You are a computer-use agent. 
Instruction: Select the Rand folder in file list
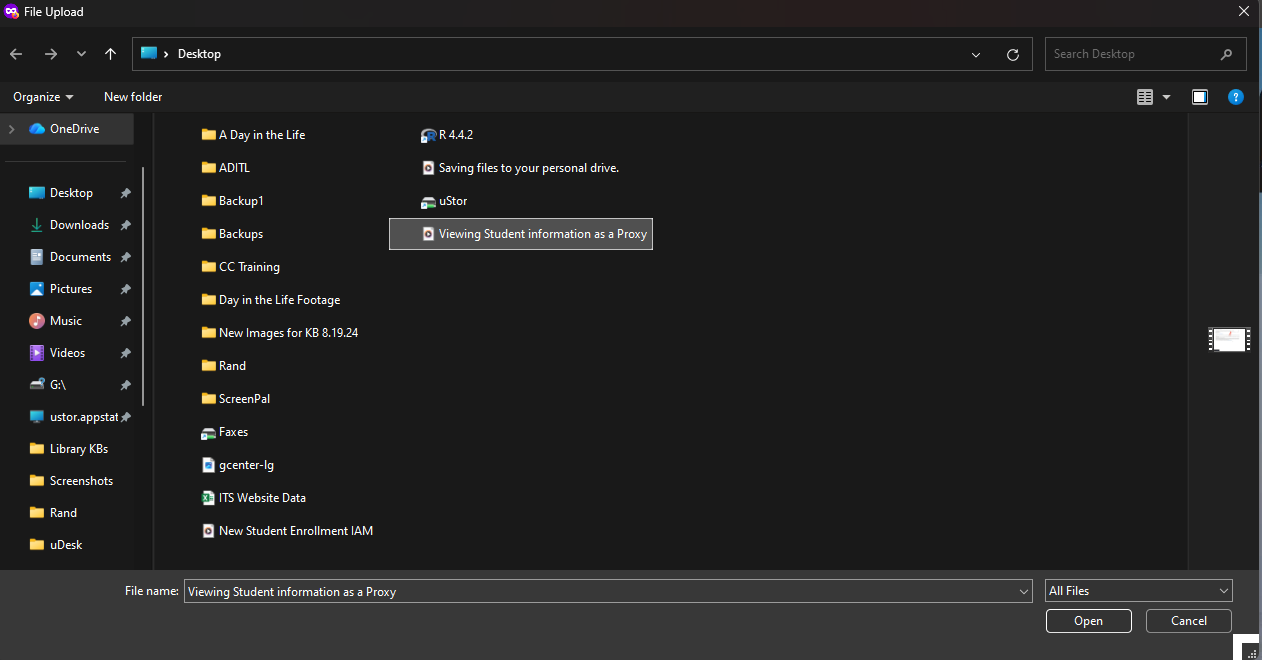pos(224,366)
